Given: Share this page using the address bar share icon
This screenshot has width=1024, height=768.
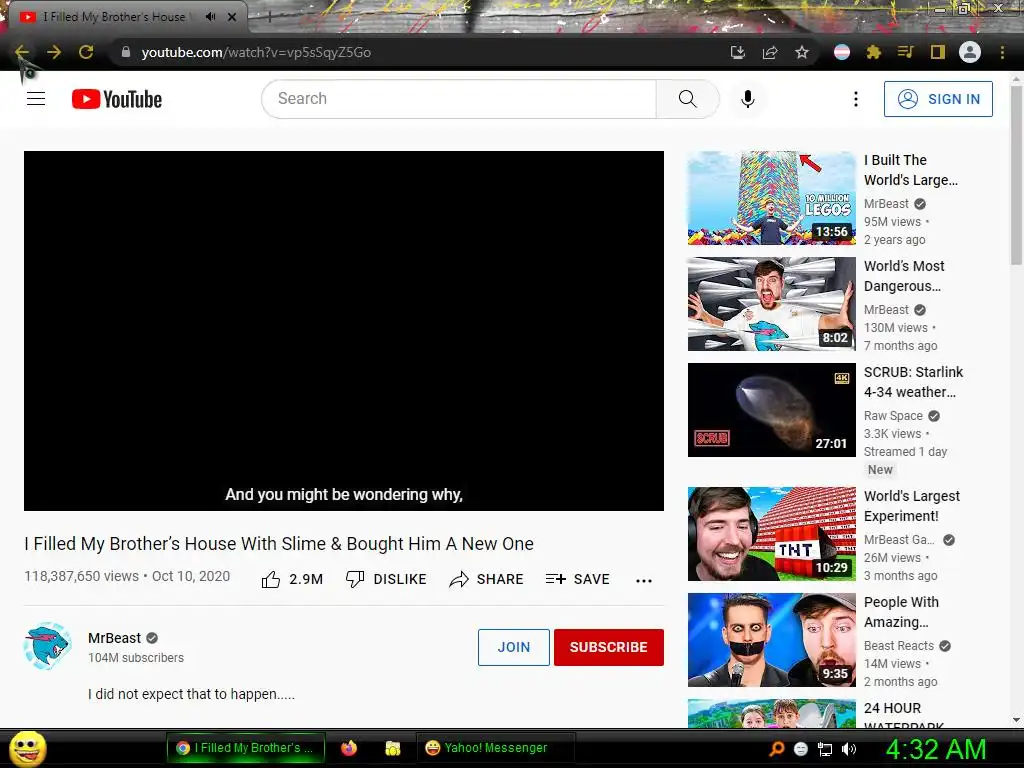Looking at the screenshot, I should pyautogui.click(x=770, y=52).
